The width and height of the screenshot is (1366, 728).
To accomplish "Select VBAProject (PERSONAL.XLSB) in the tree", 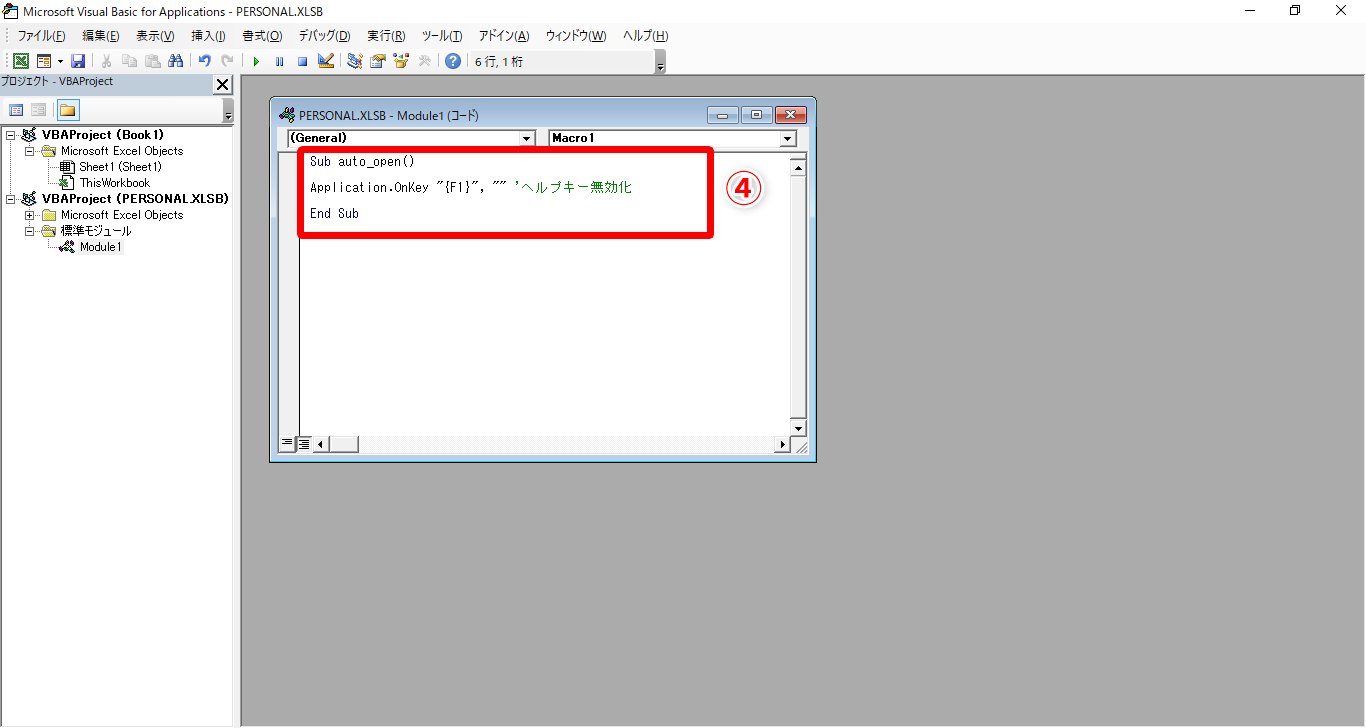I will pyautogui.click(x=136, y=199).
